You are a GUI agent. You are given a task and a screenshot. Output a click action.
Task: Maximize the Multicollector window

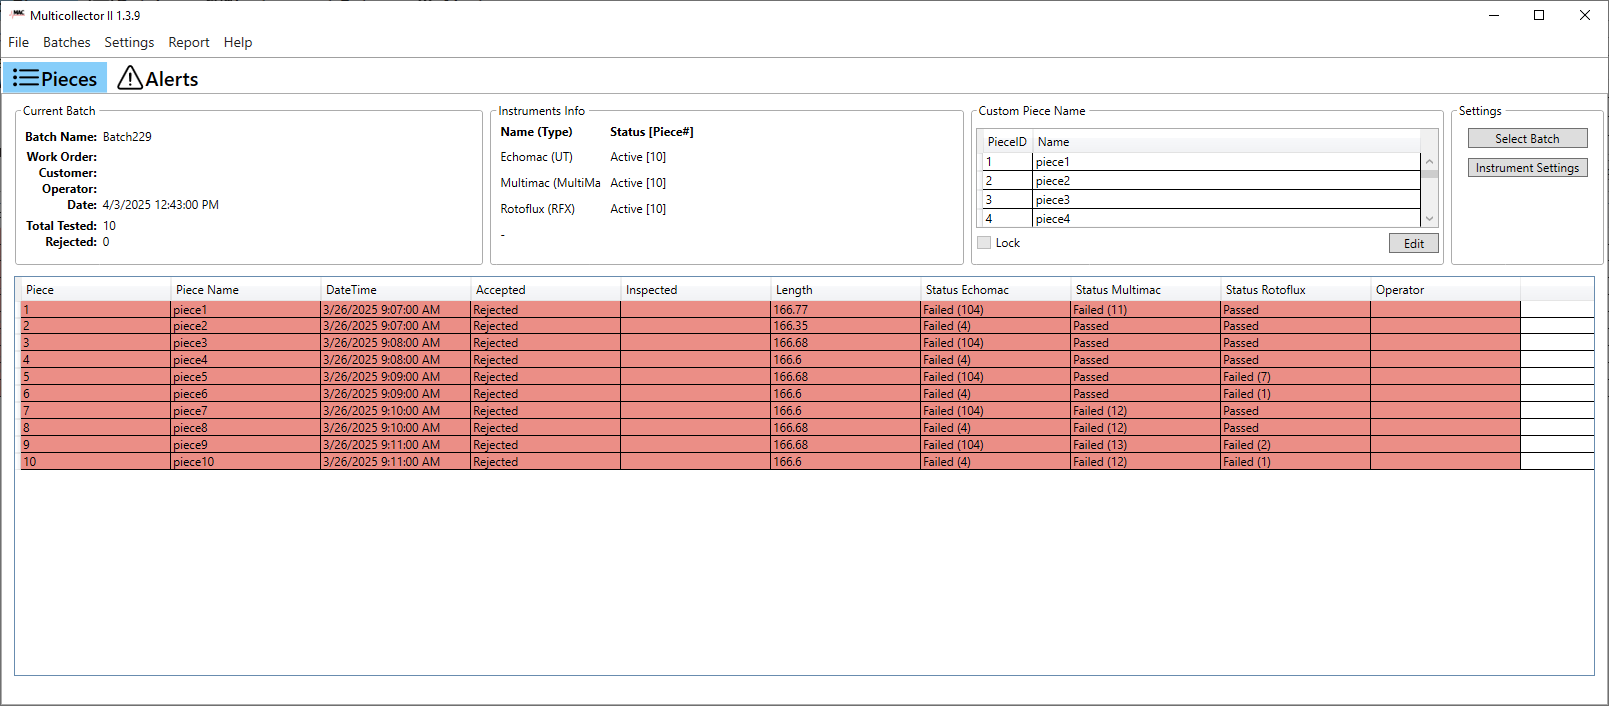(x=1538, y=15)
